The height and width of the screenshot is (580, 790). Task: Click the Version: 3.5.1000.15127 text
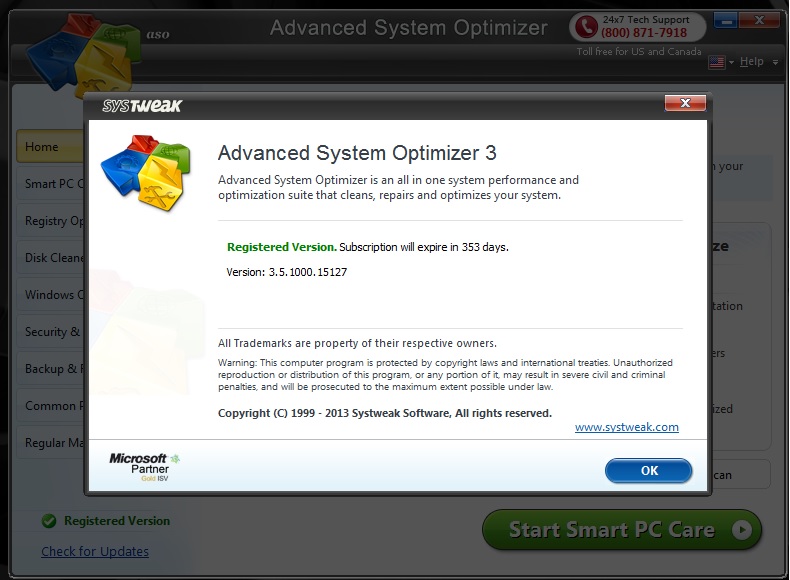pyautogui.click(x=287, y=272)
